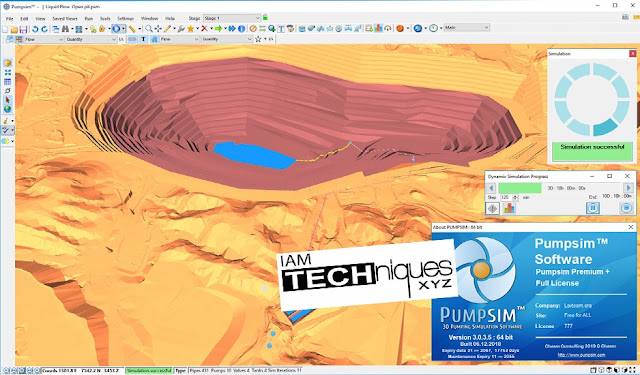The image size is (640, 375).
Task: Click the undo arrow icon
Action: coord(35,29)
